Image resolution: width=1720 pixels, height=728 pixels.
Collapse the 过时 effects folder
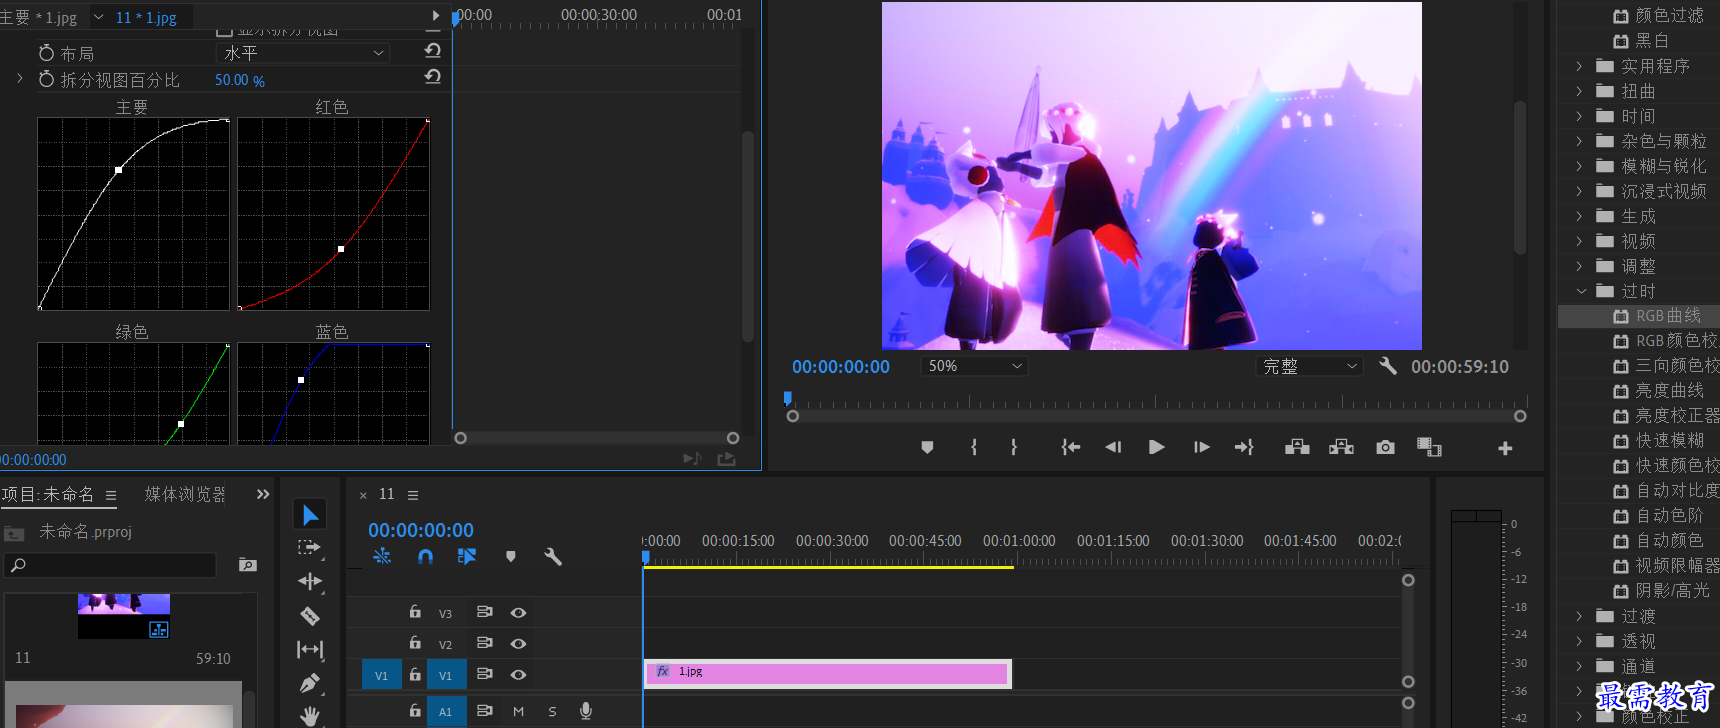click(x=1580, y=291)
